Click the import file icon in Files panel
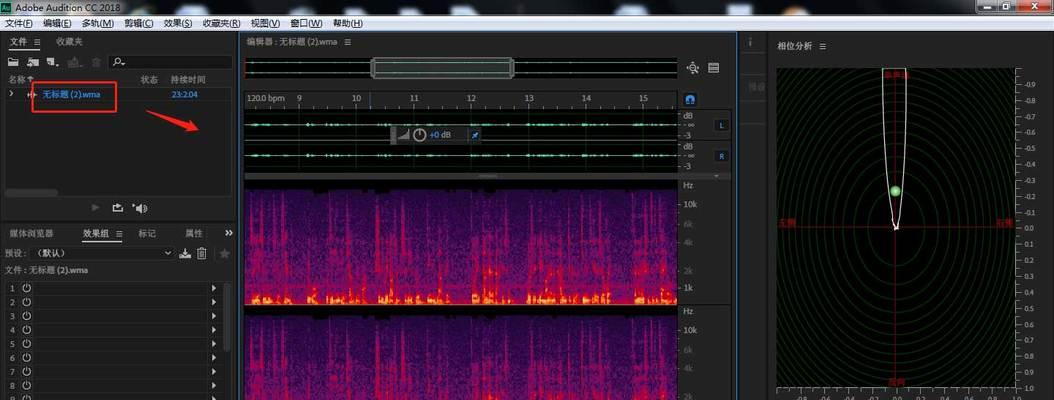The height and width of the screenshot is (400, 1054). point(33,62)
